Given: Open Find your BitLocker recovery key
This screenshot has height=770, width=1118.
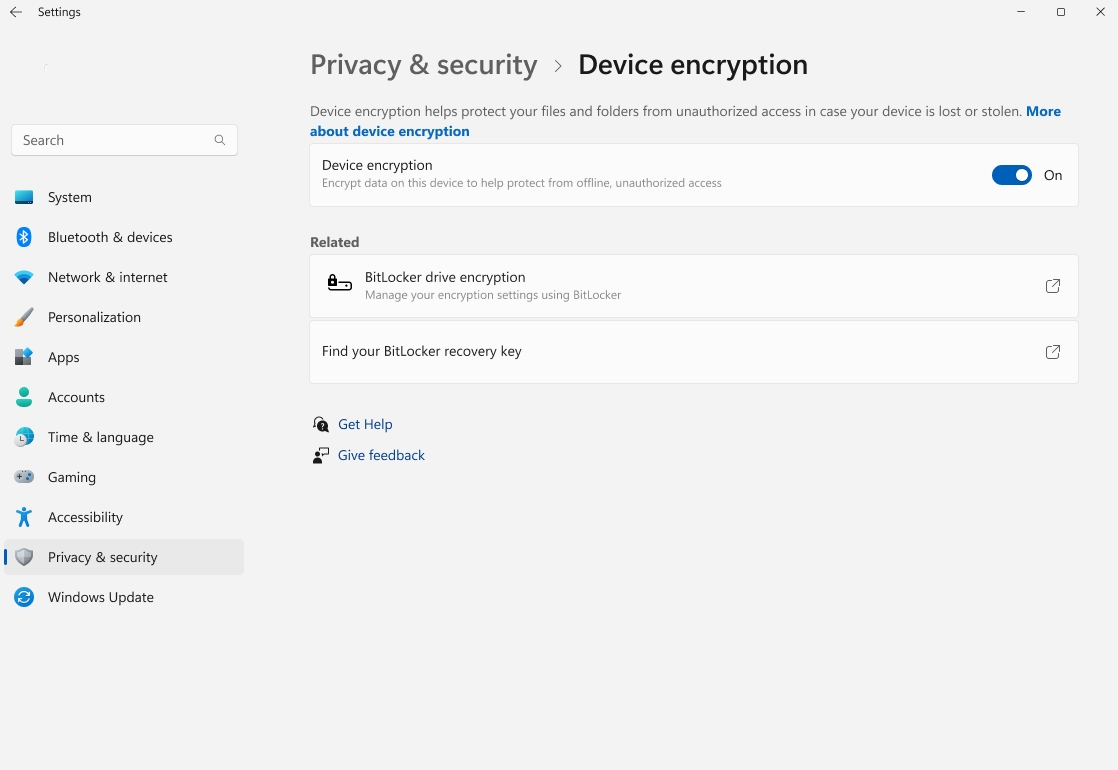Looking at the screenshot, I should coord(421,351).
